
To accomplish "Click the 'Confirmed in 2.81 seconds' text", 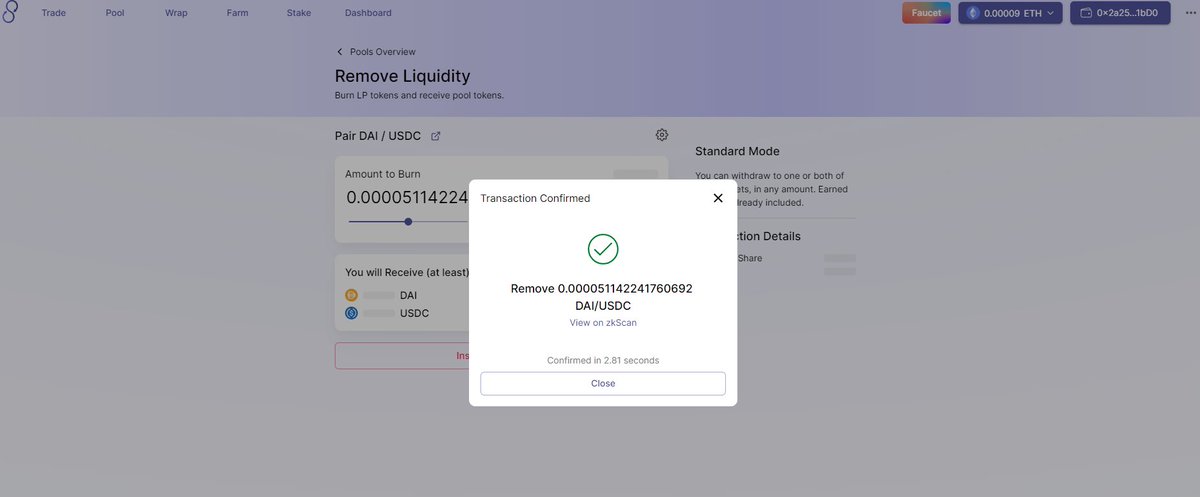I will point(603,360).
